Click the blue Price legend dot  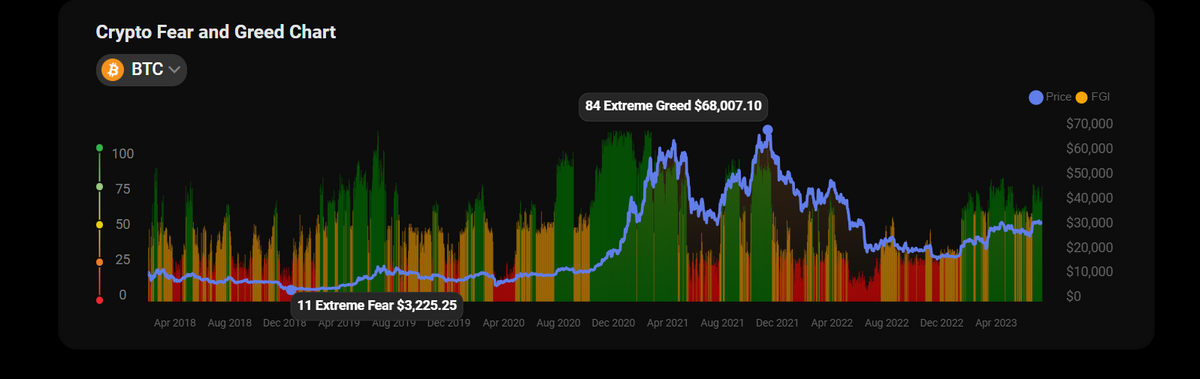point(1036,97)
